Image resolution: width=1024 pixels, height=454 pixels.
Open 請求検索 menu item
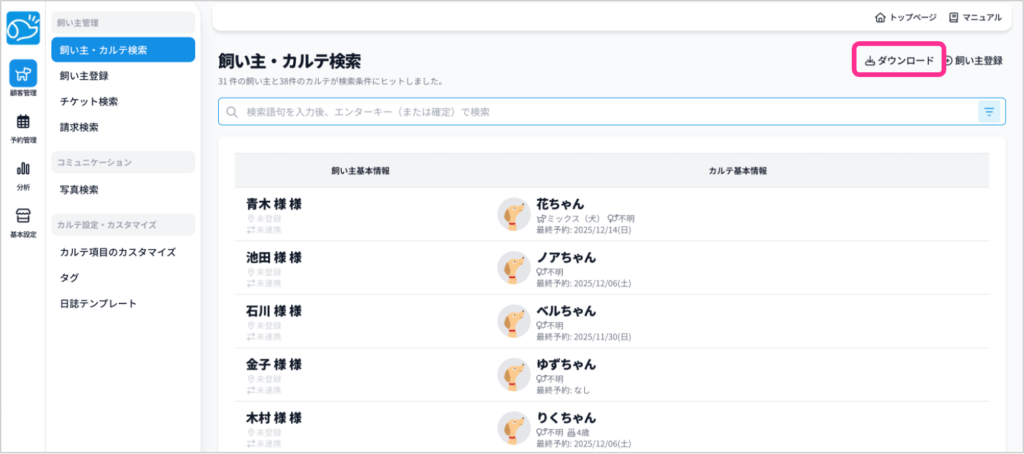coord(79,127)
